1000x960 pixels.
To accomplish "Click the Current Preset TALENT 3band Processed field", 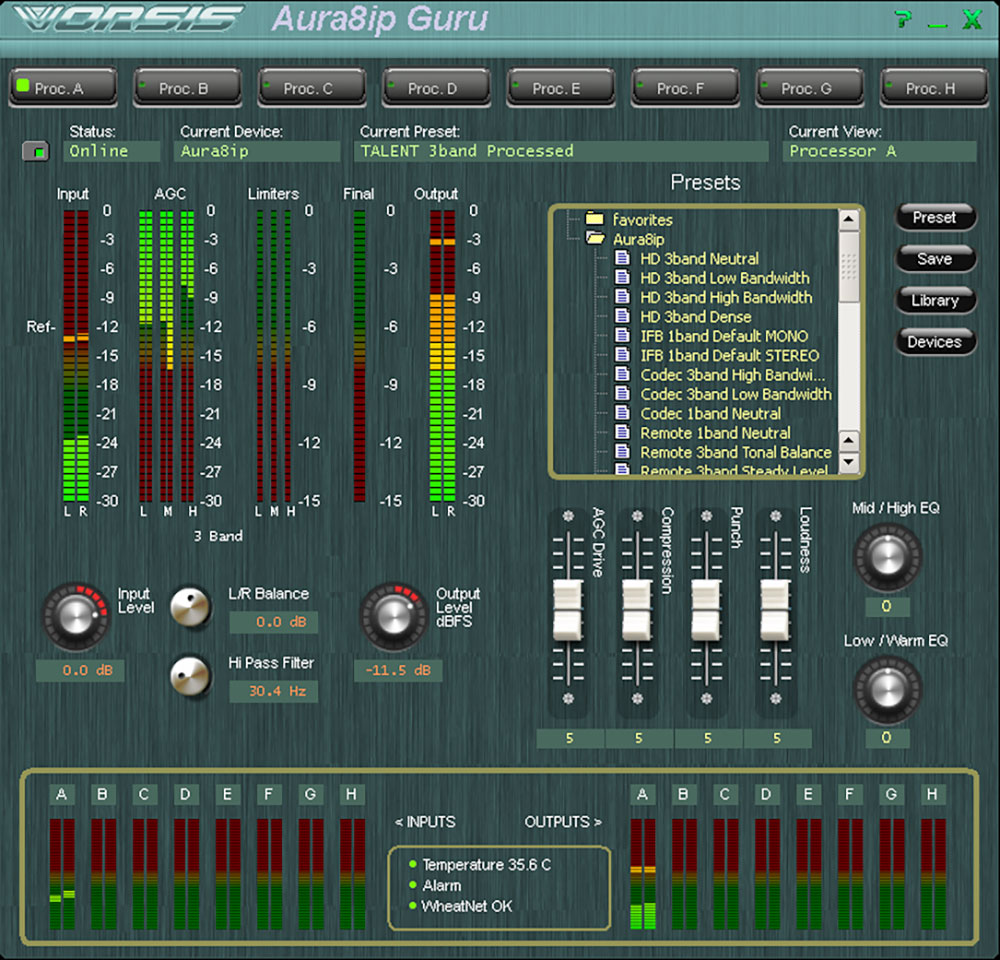I will click(561, 151).
